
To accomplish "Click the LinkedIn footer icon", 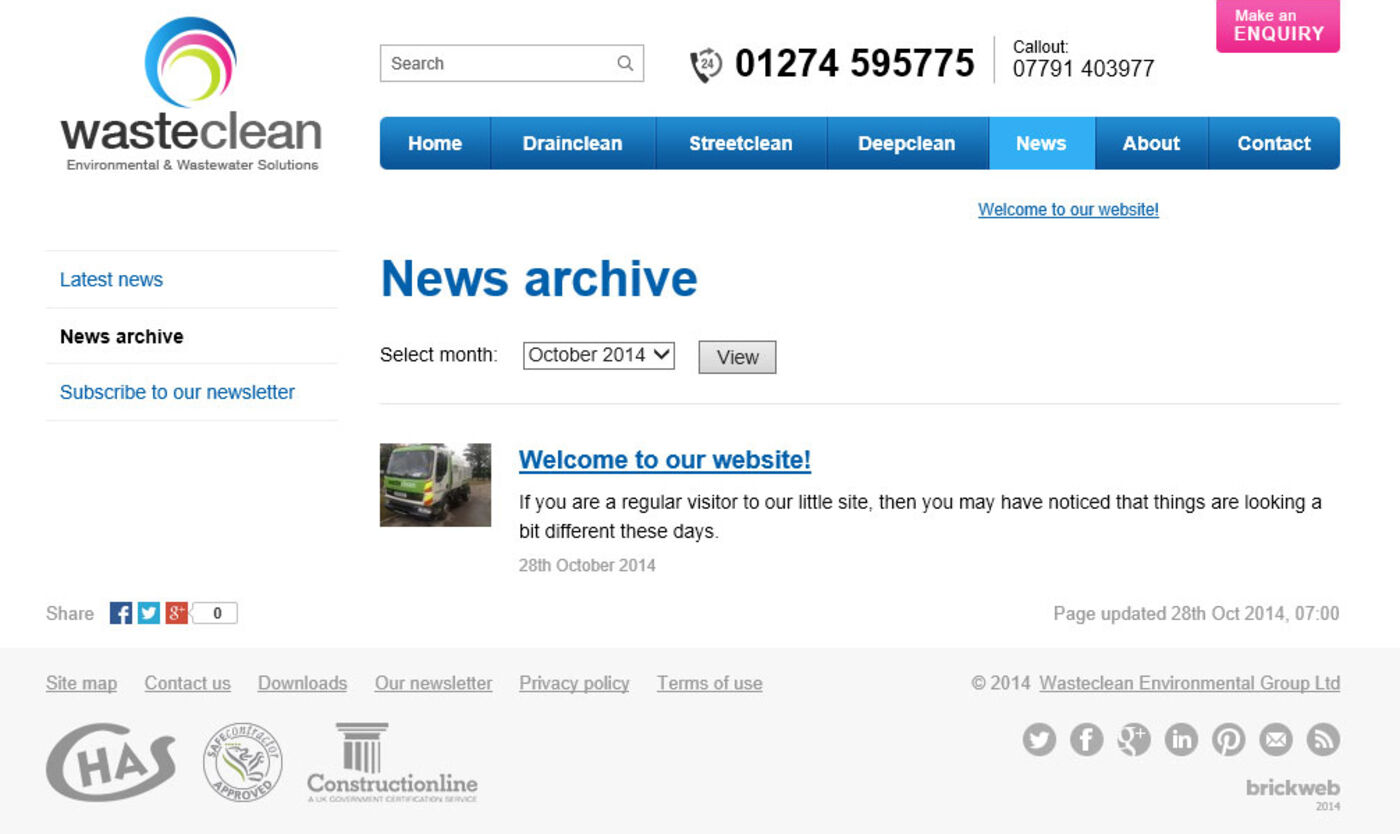I will 1181,740.
